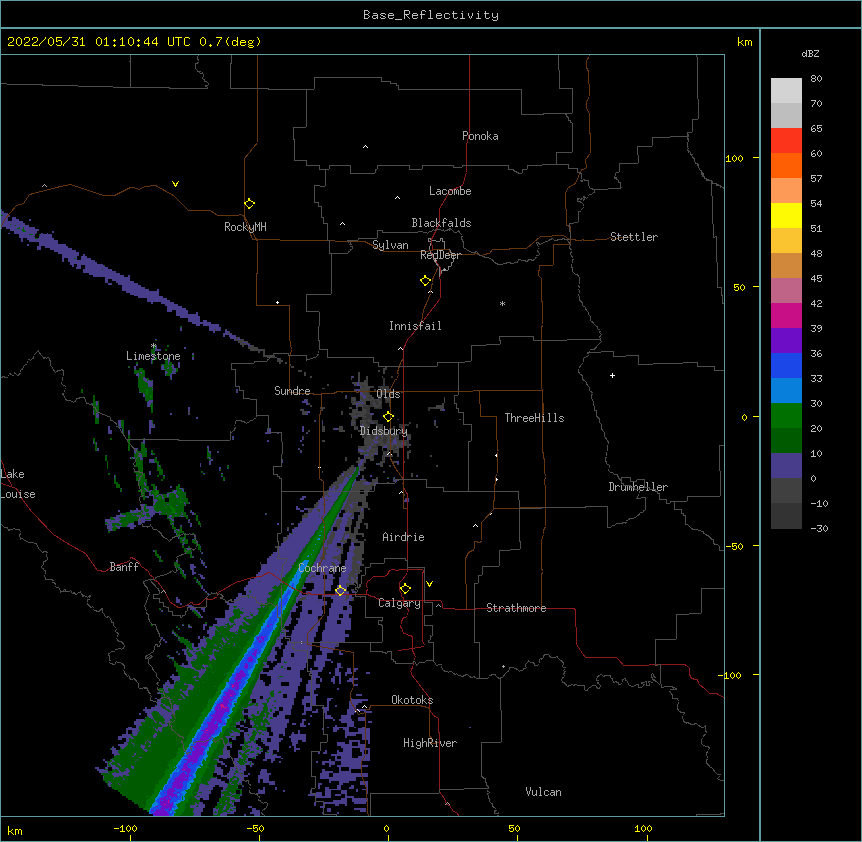Click the Lake Louise label
Image resolution: width=862 pixels, height=842 pixels.
pyautogui.click(x=18, y=484)
